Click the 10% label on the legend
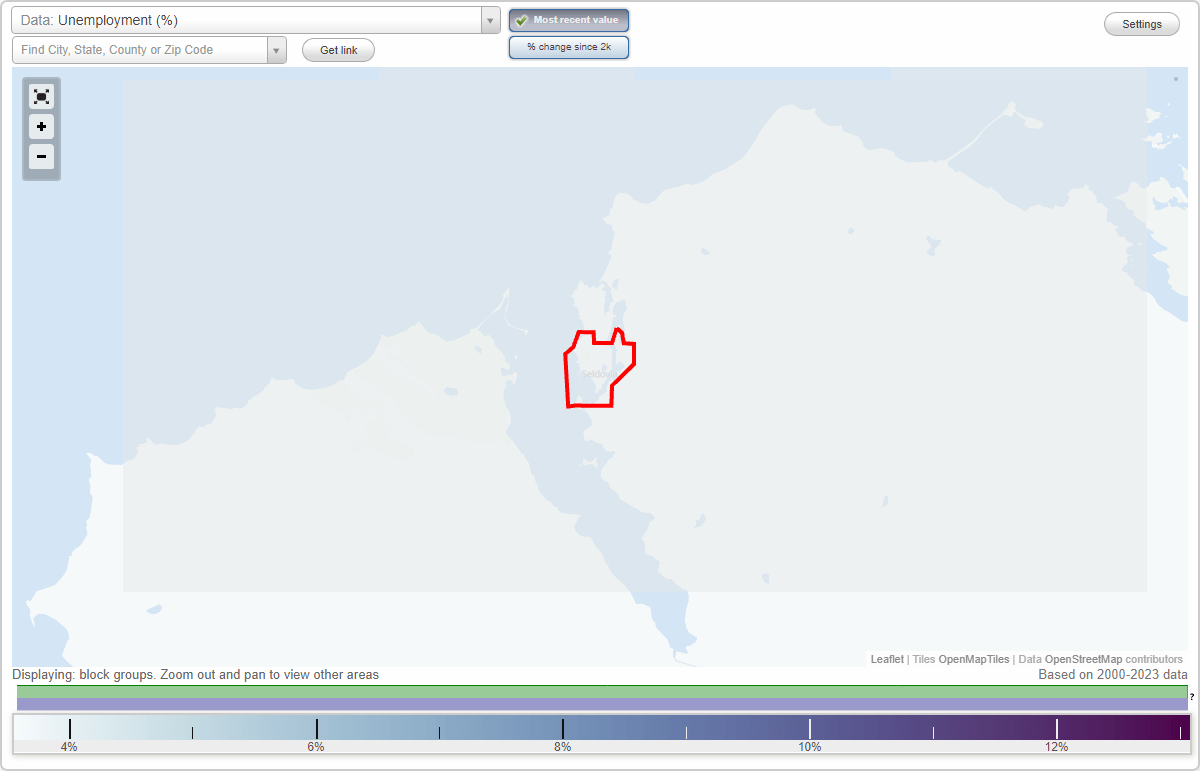Screen dimensions: 1200x771 tap(810, 746)
